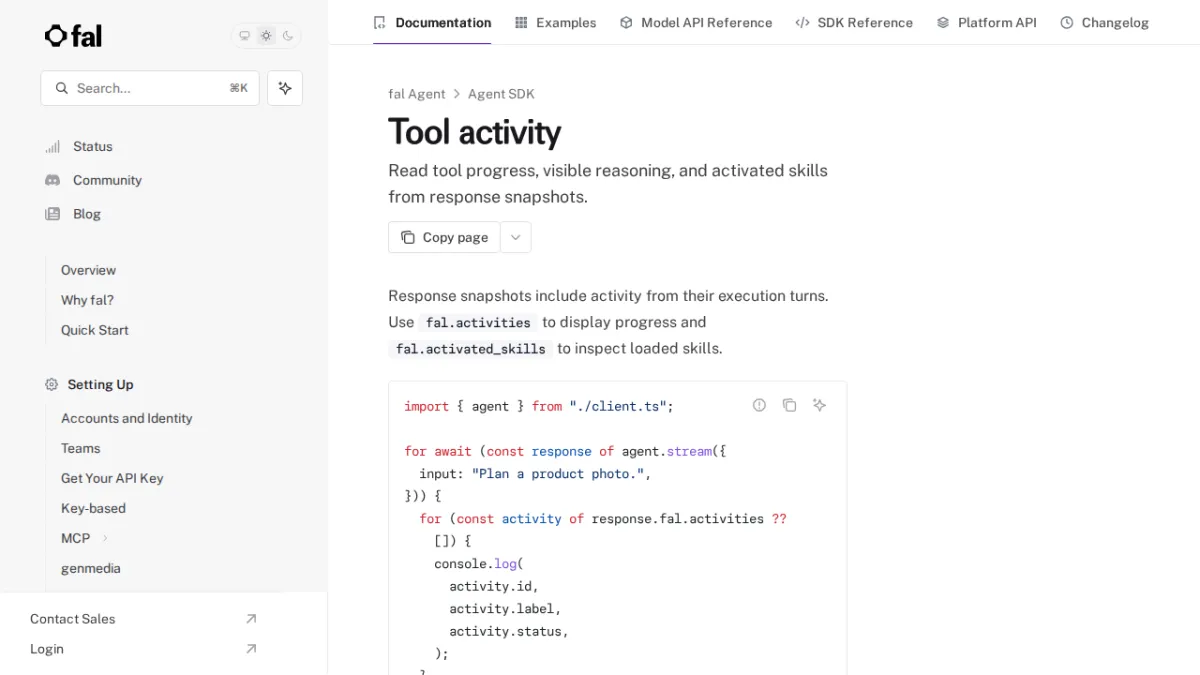Open the genmedia page
Viewport: 1200px width, 675px height.
coord(91,568)
